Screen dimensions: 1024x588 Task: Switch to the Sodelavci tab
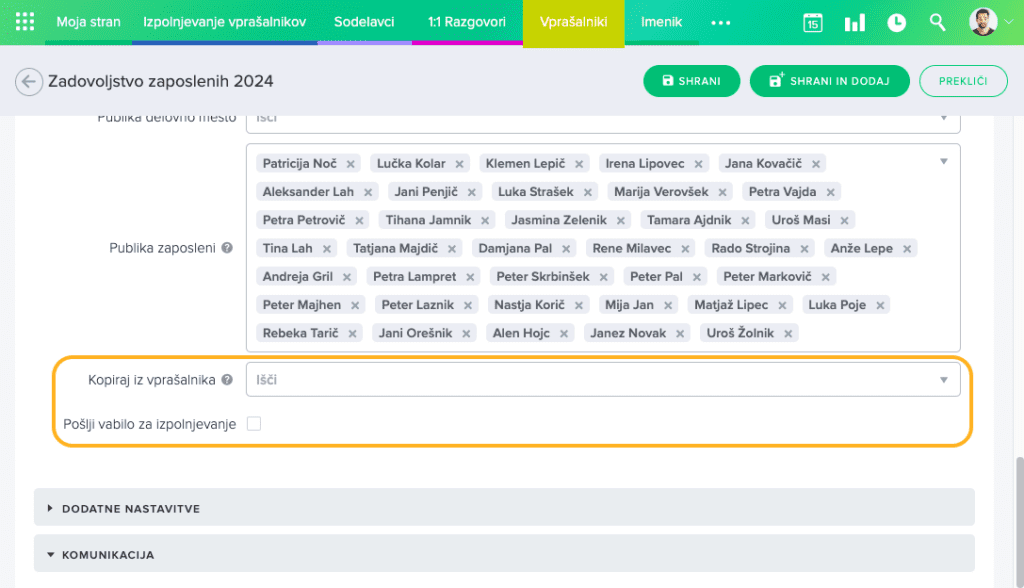(x=364, y=22)
